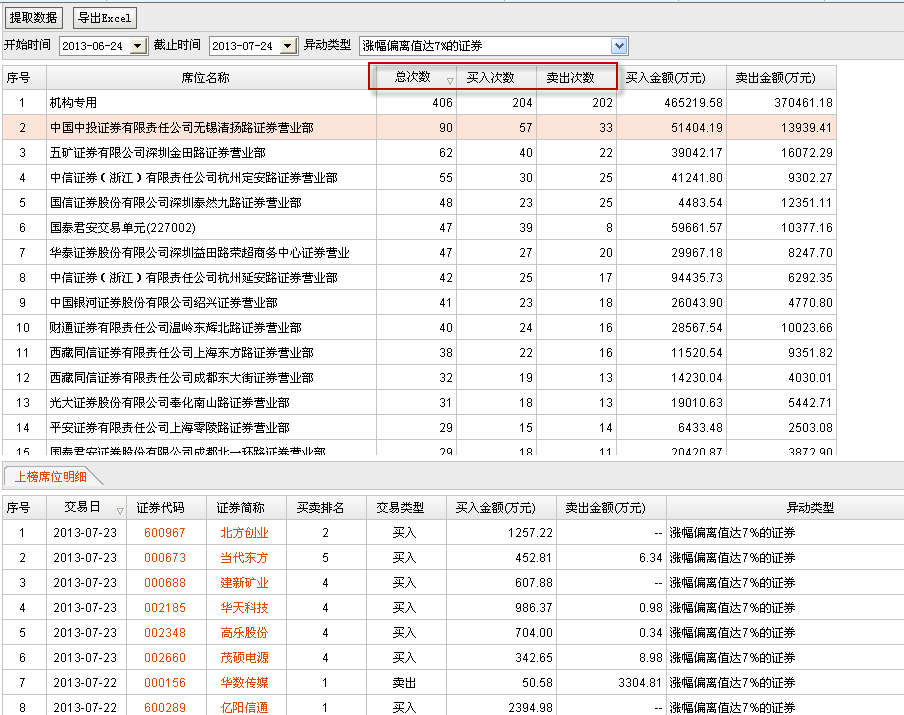Click the 席位名称 column header

pyautogui.click(x=205, y=77)
